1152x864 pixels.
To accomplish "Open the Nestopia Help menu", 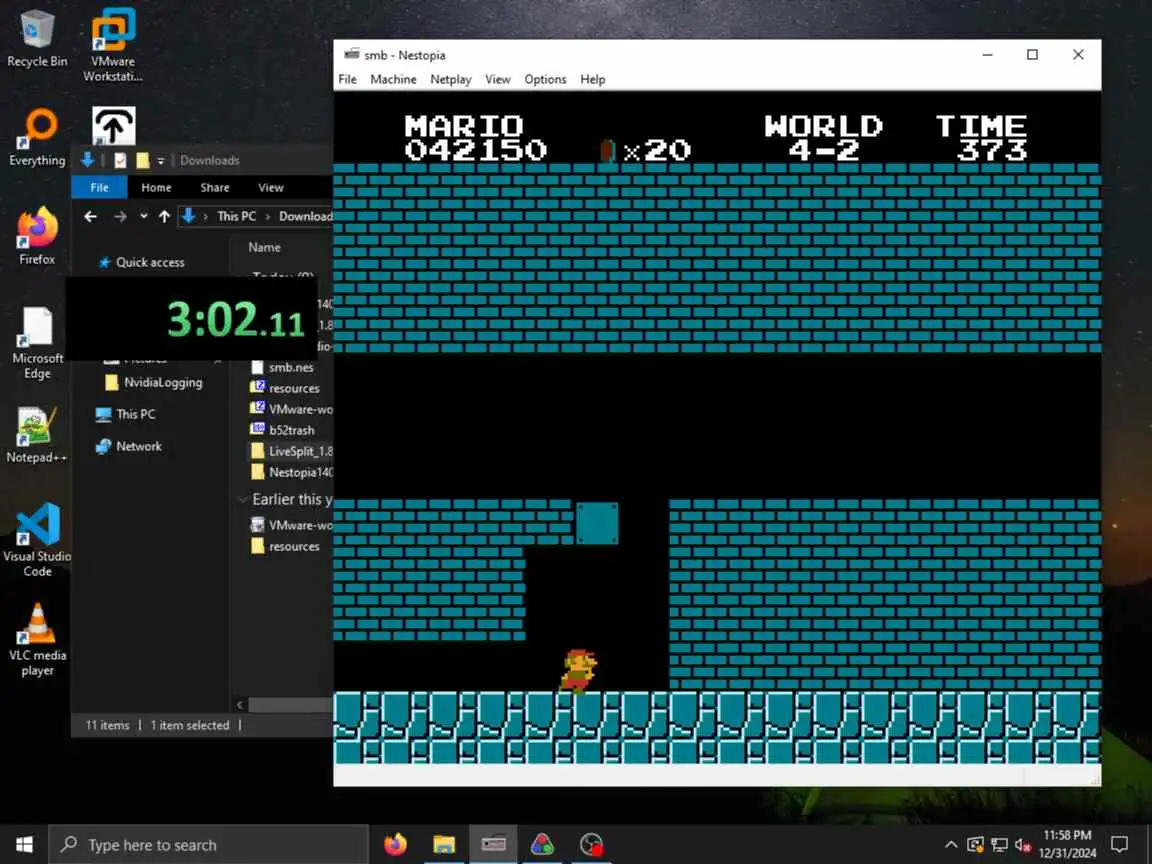I will tap(592, 79).
